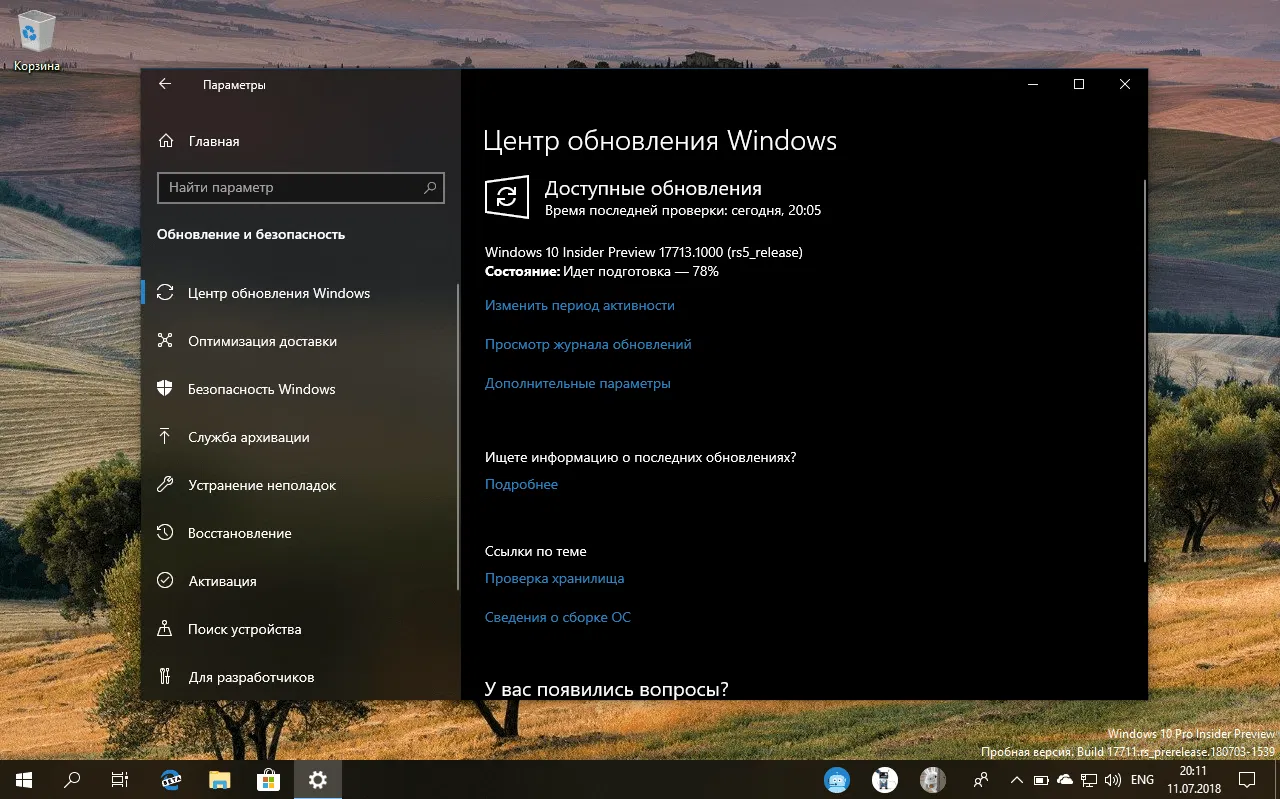
Task: Select the Служба архивации sidebar icon
Action: 164,436
